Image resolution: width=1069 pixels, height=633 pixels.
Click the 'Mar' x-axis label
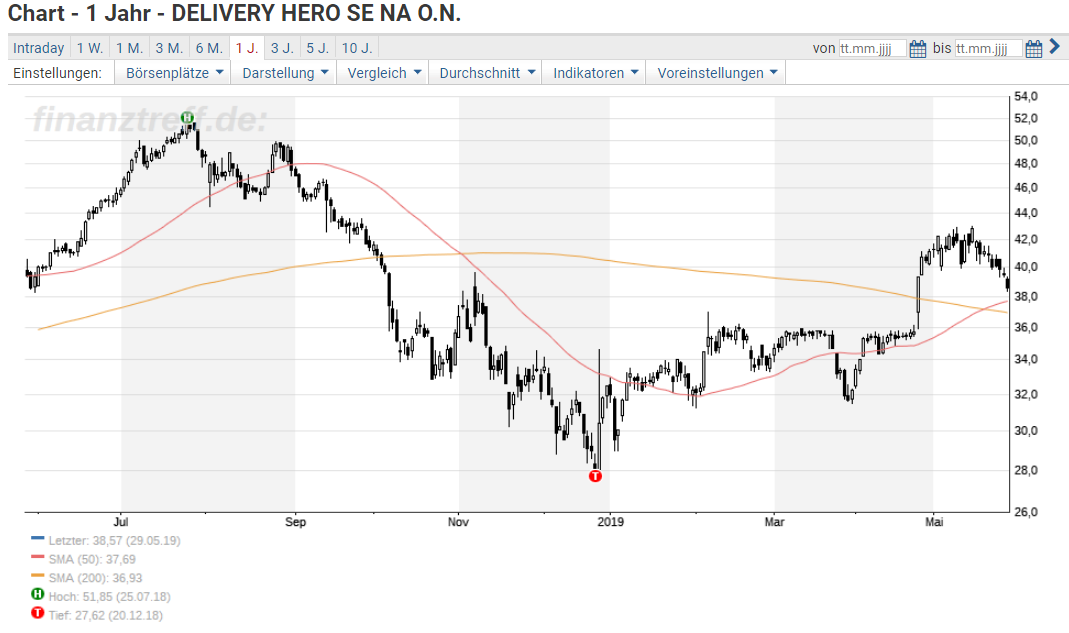(774, 522)
